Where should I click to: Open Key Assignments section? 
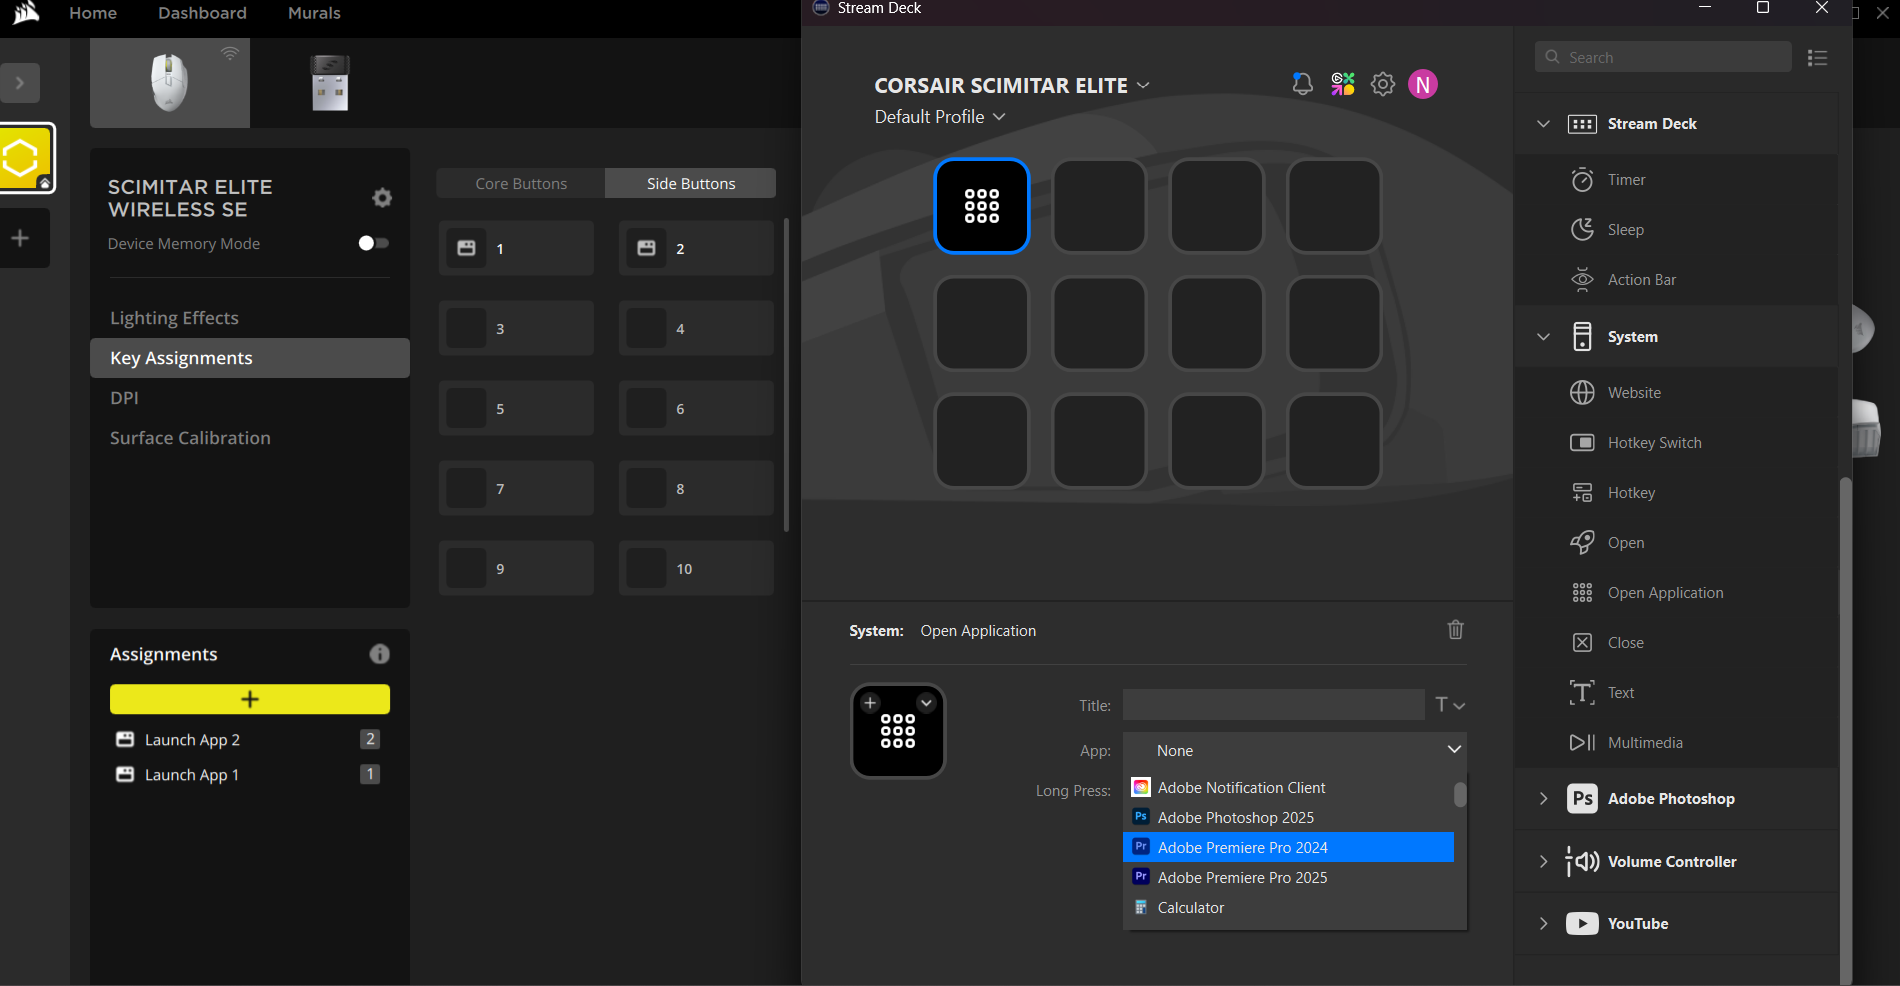(250, 358)
